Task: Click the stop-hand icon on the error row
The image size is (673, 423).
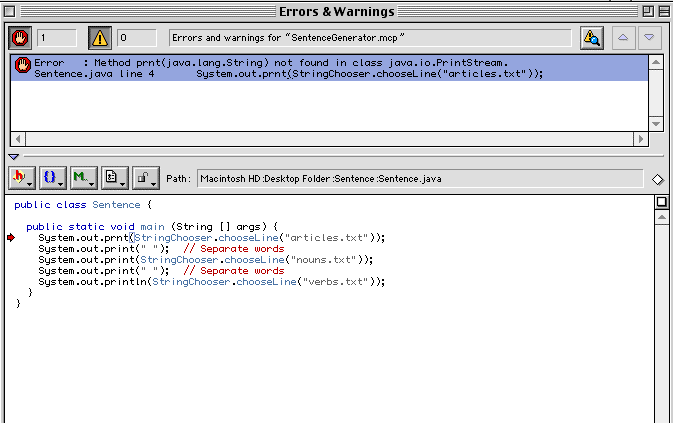Action: point(23,65)
